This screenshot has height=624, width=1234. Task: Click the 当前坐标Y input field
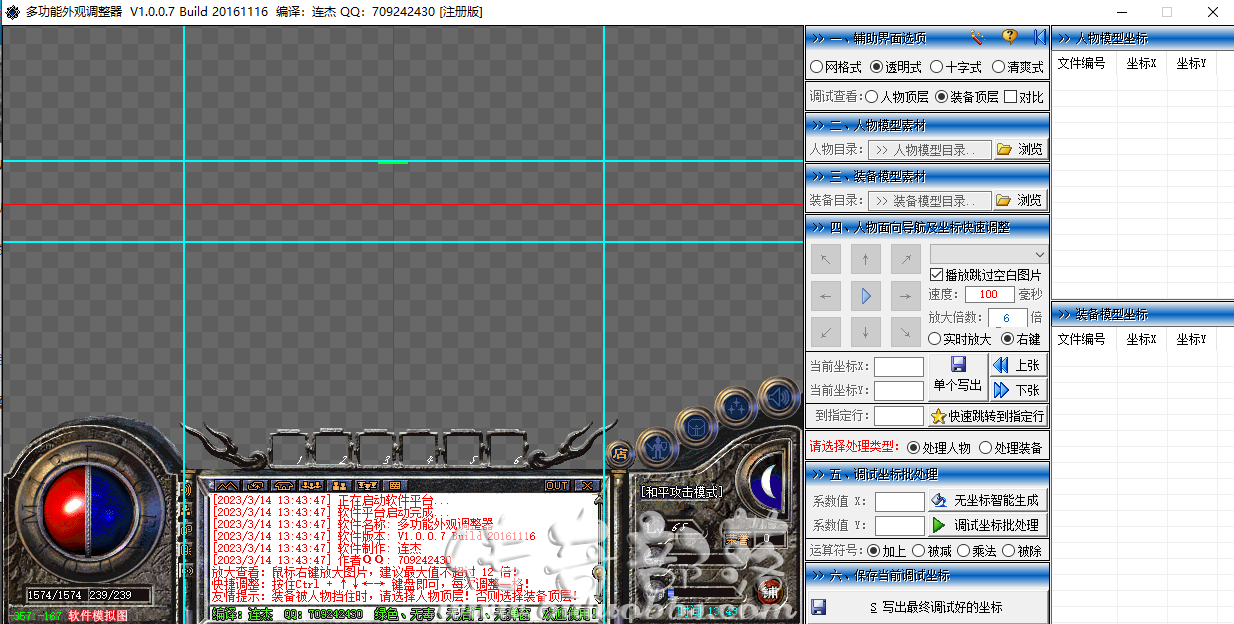899,391
